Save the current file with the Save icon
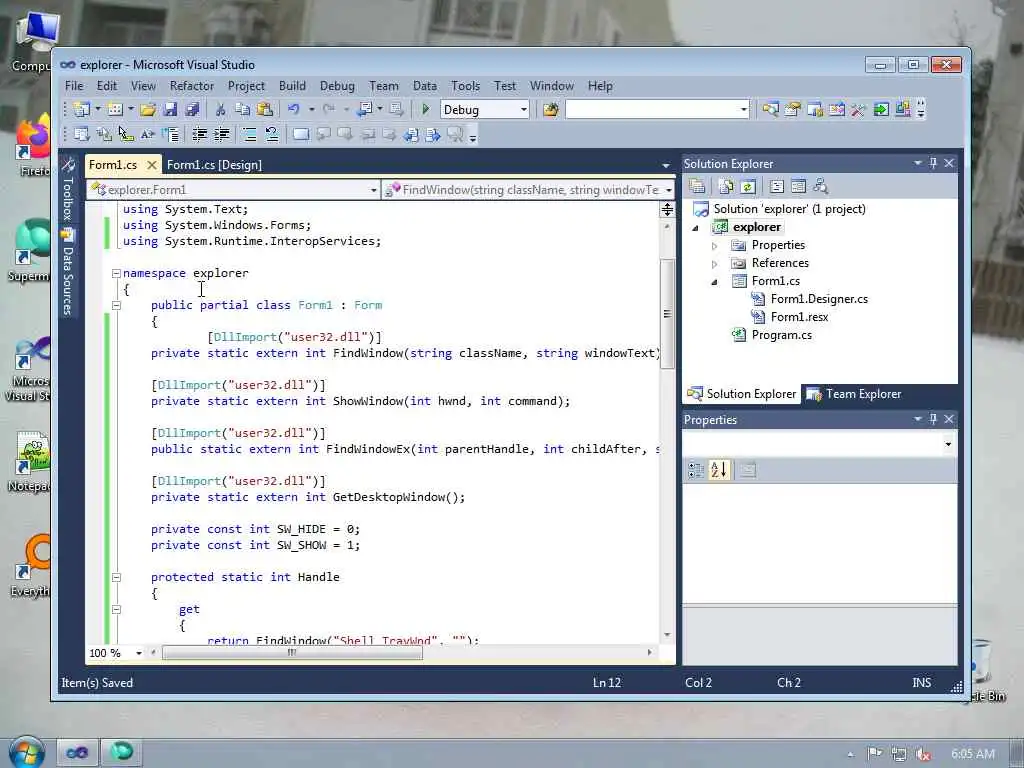Viewport: 1024px width, 768px height. click(170, 110)
